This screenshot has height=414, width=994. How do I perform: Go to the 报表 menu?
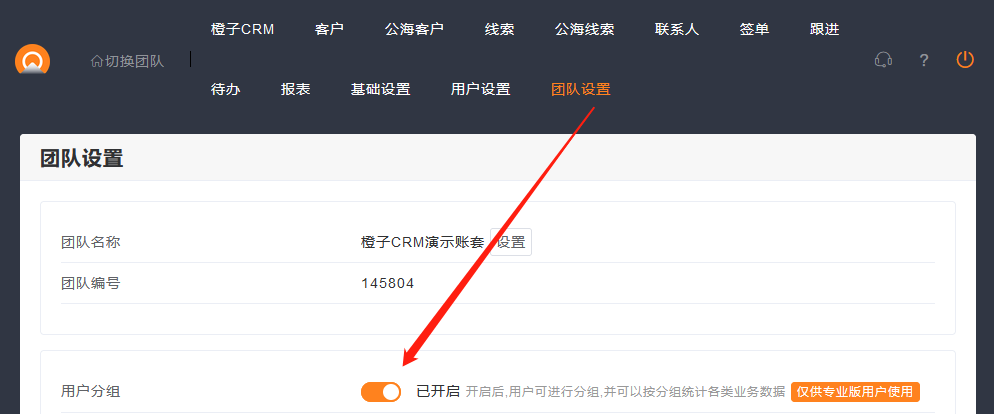[x=295, y=89]
